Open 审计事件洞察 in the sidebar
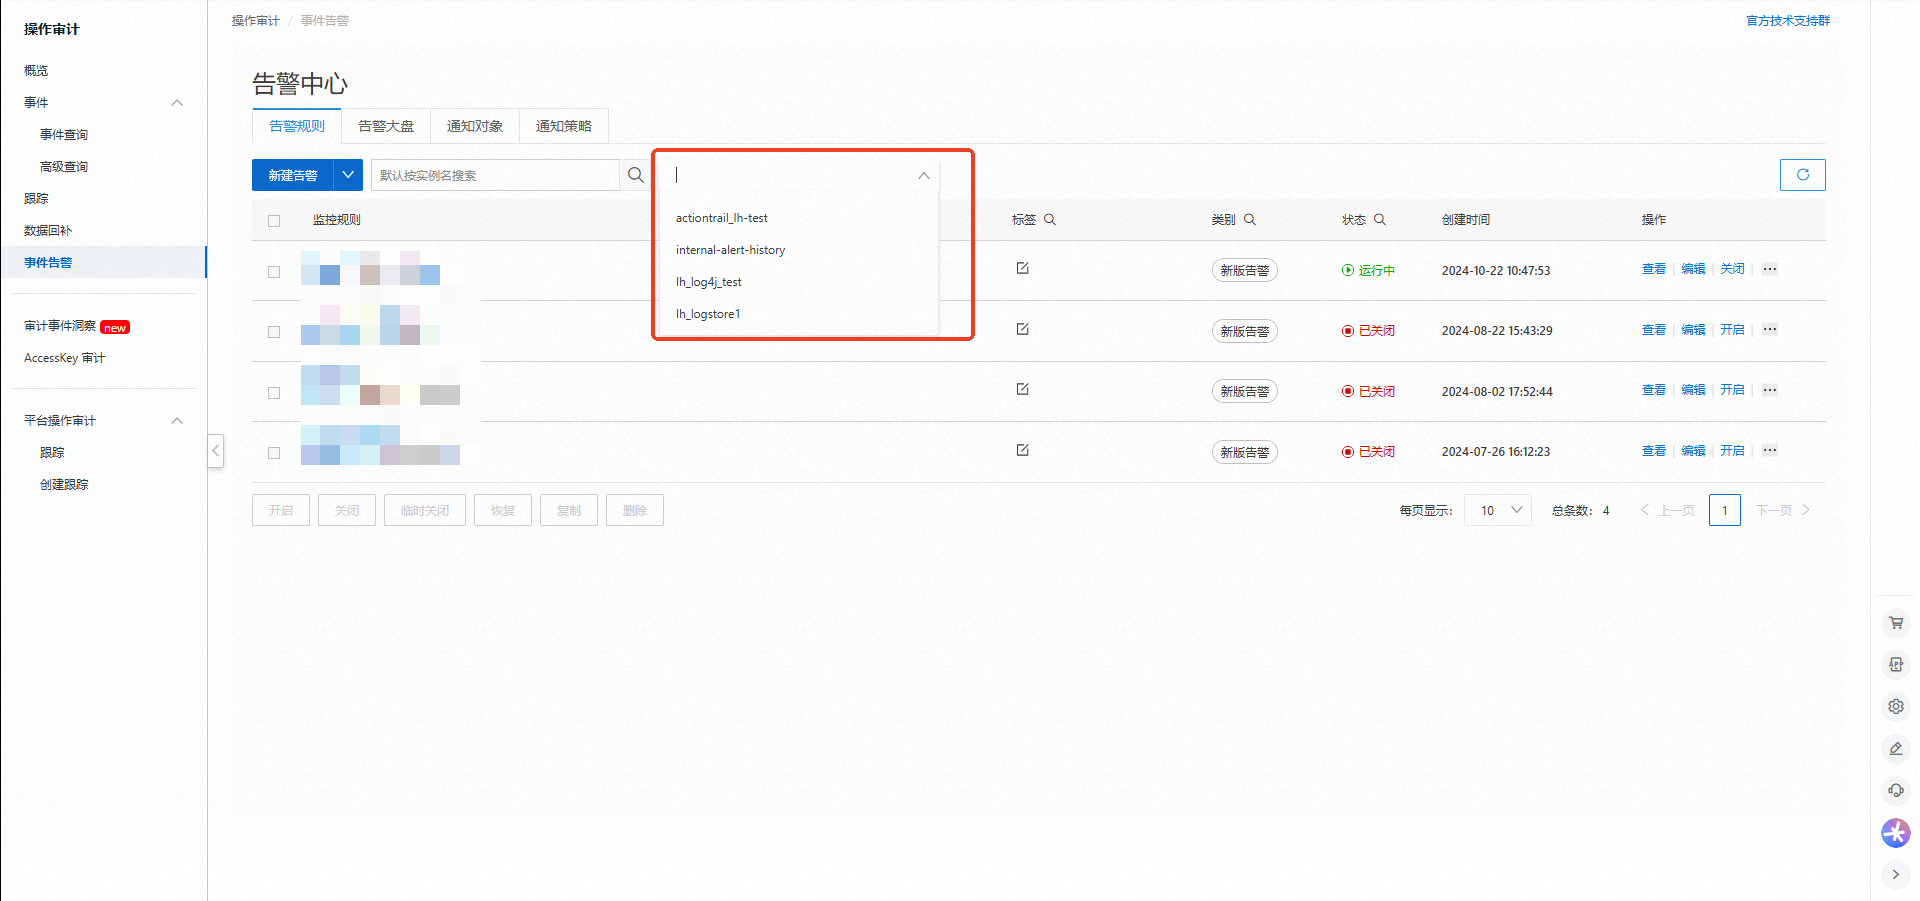The height and width of the screenshot is (901, 1920). tap(60, 326)
